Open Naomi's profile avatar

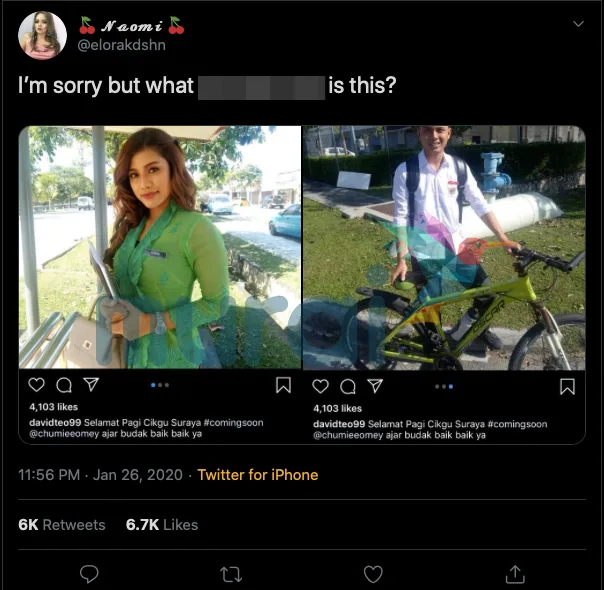42,36
